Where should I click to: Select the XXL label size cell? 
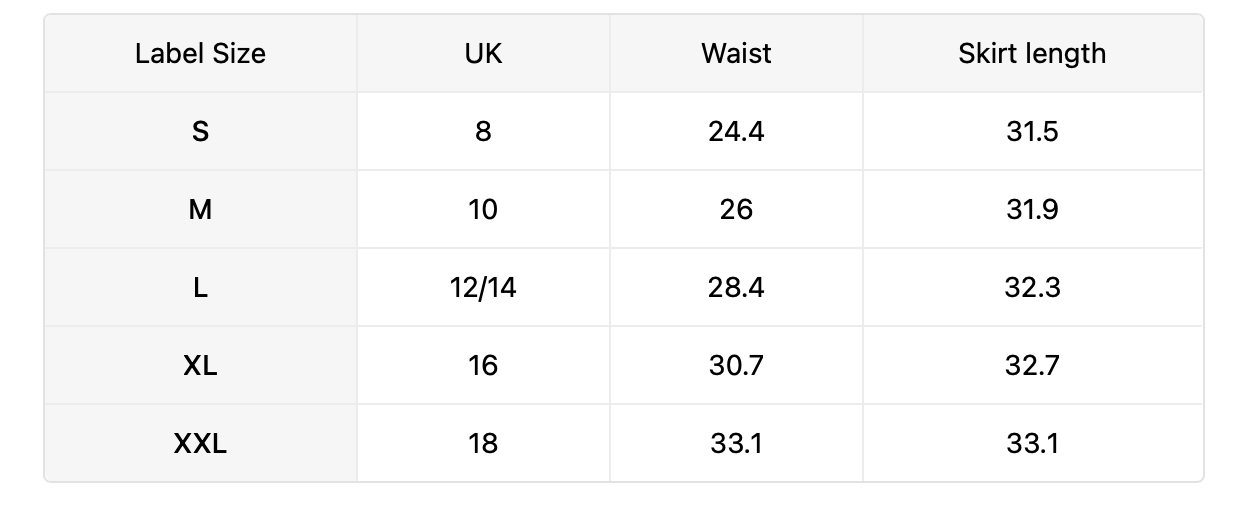click(200, 443)
